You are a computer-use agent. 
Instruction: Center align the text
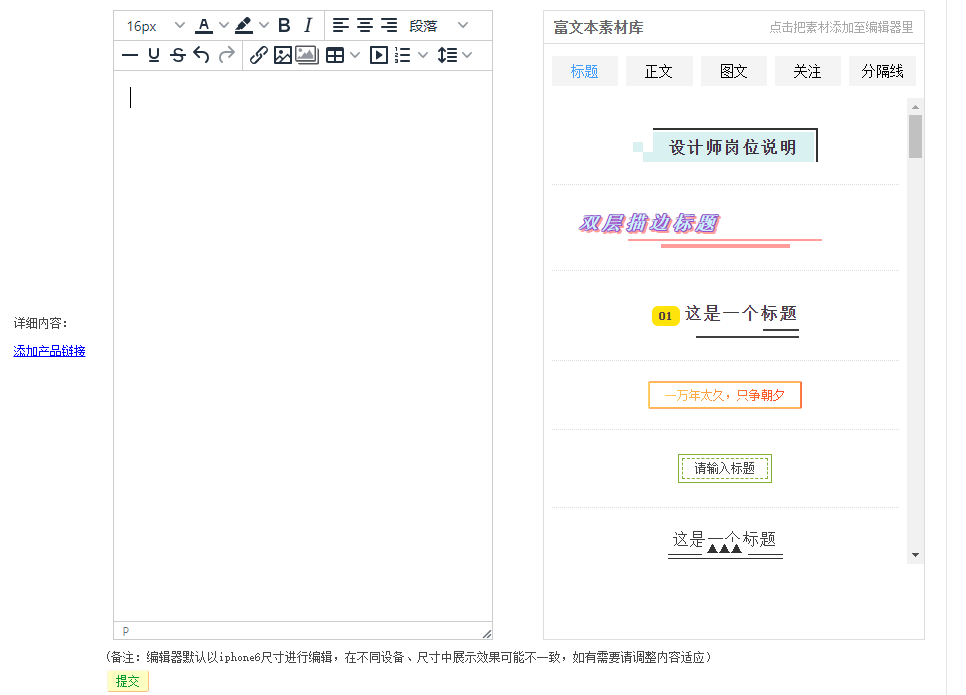tap(365, 25)
